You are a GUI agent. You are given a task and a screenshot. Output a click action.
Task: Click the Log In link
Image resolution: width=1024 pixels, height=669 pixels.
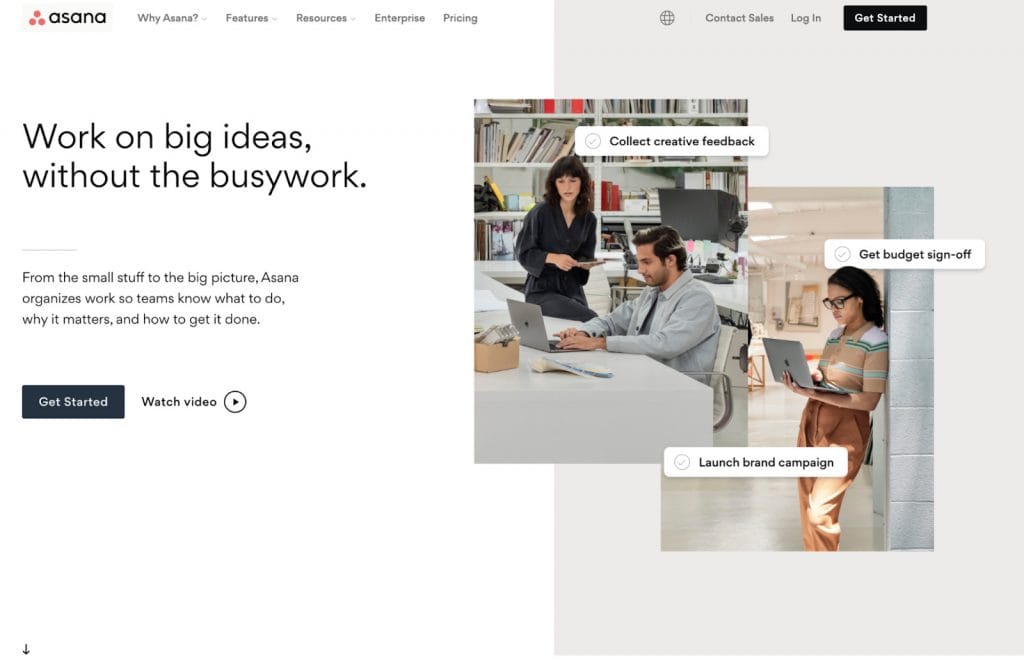coord(806,18)
